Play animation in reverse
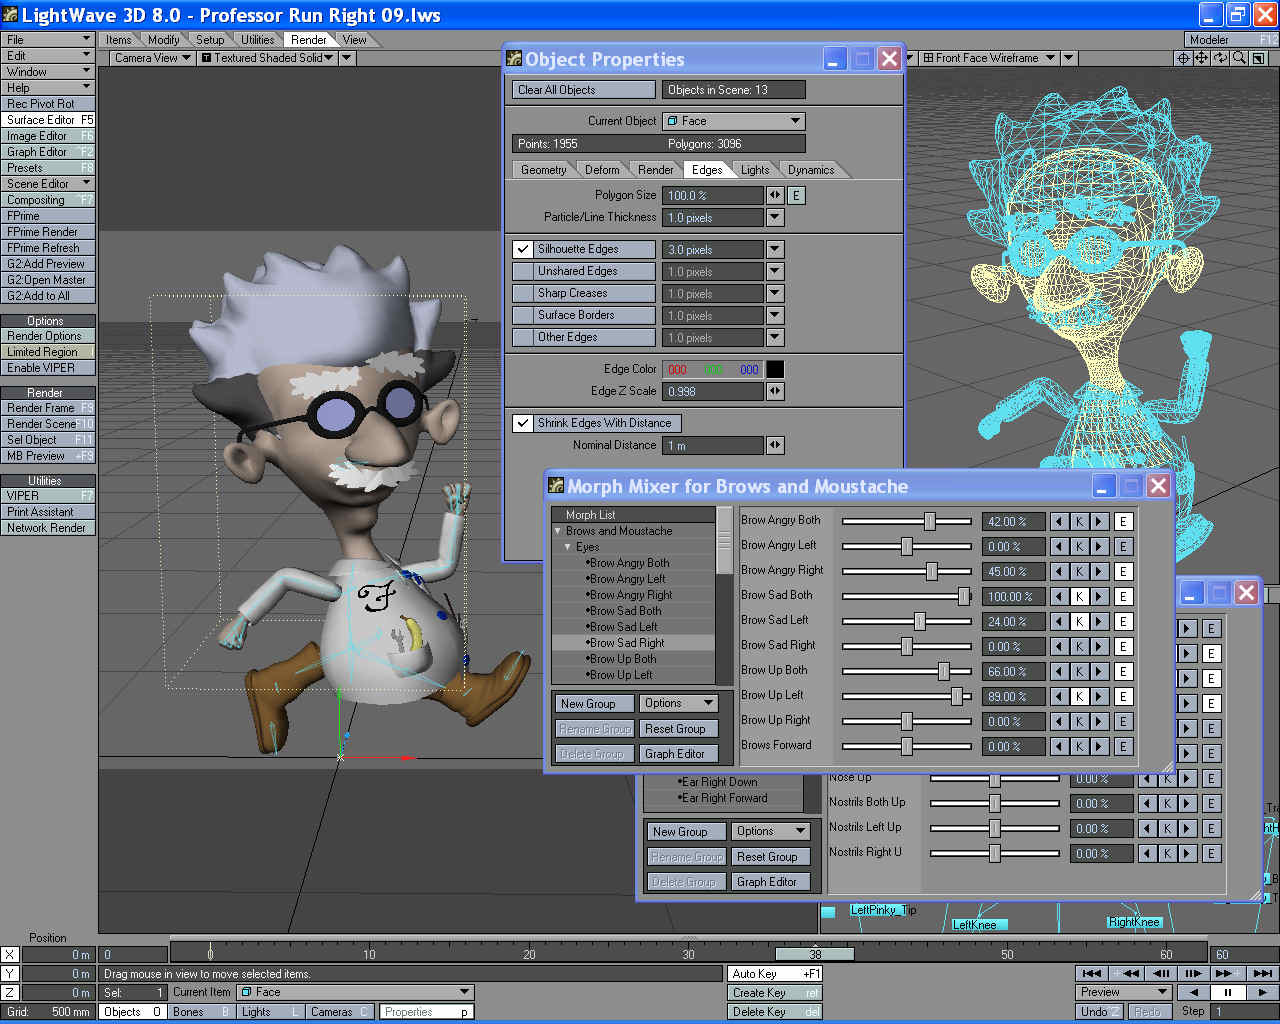Image resolution: width=1280 pixels, height=1024 pixels. (1193, 992)
